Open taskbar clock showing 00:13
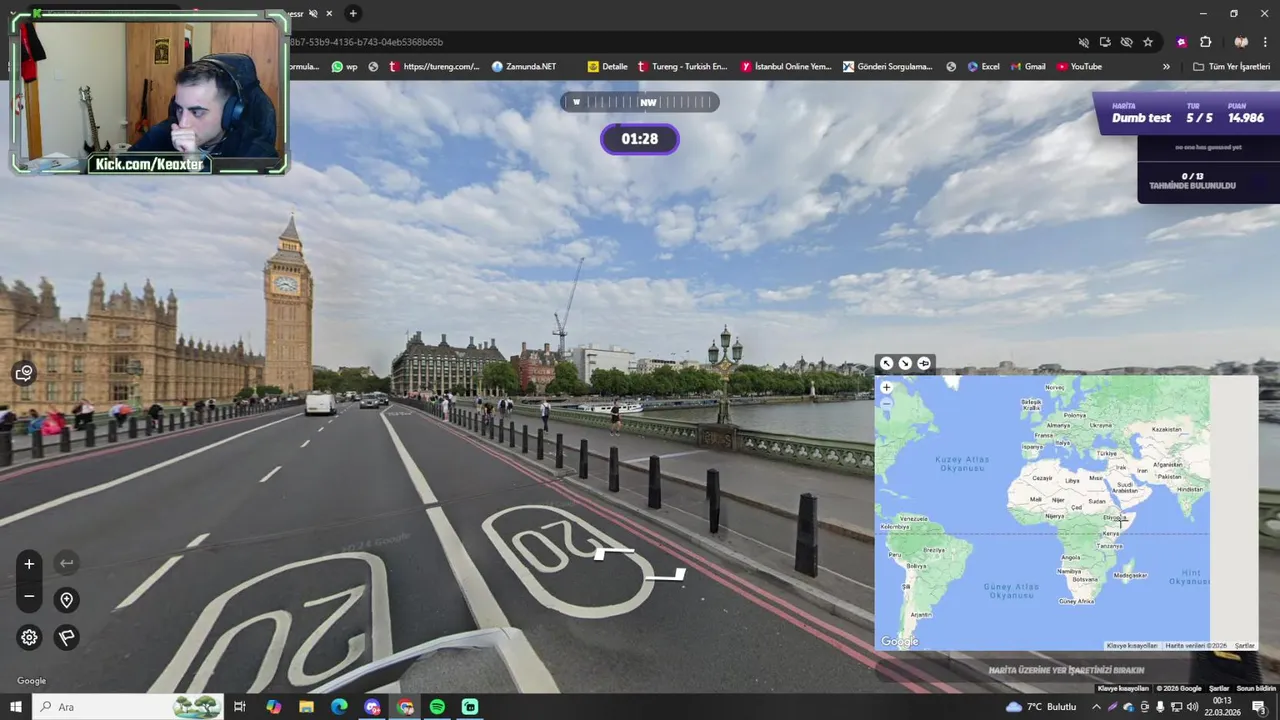Screen dimensions: 1280x720 (1222, 707)
